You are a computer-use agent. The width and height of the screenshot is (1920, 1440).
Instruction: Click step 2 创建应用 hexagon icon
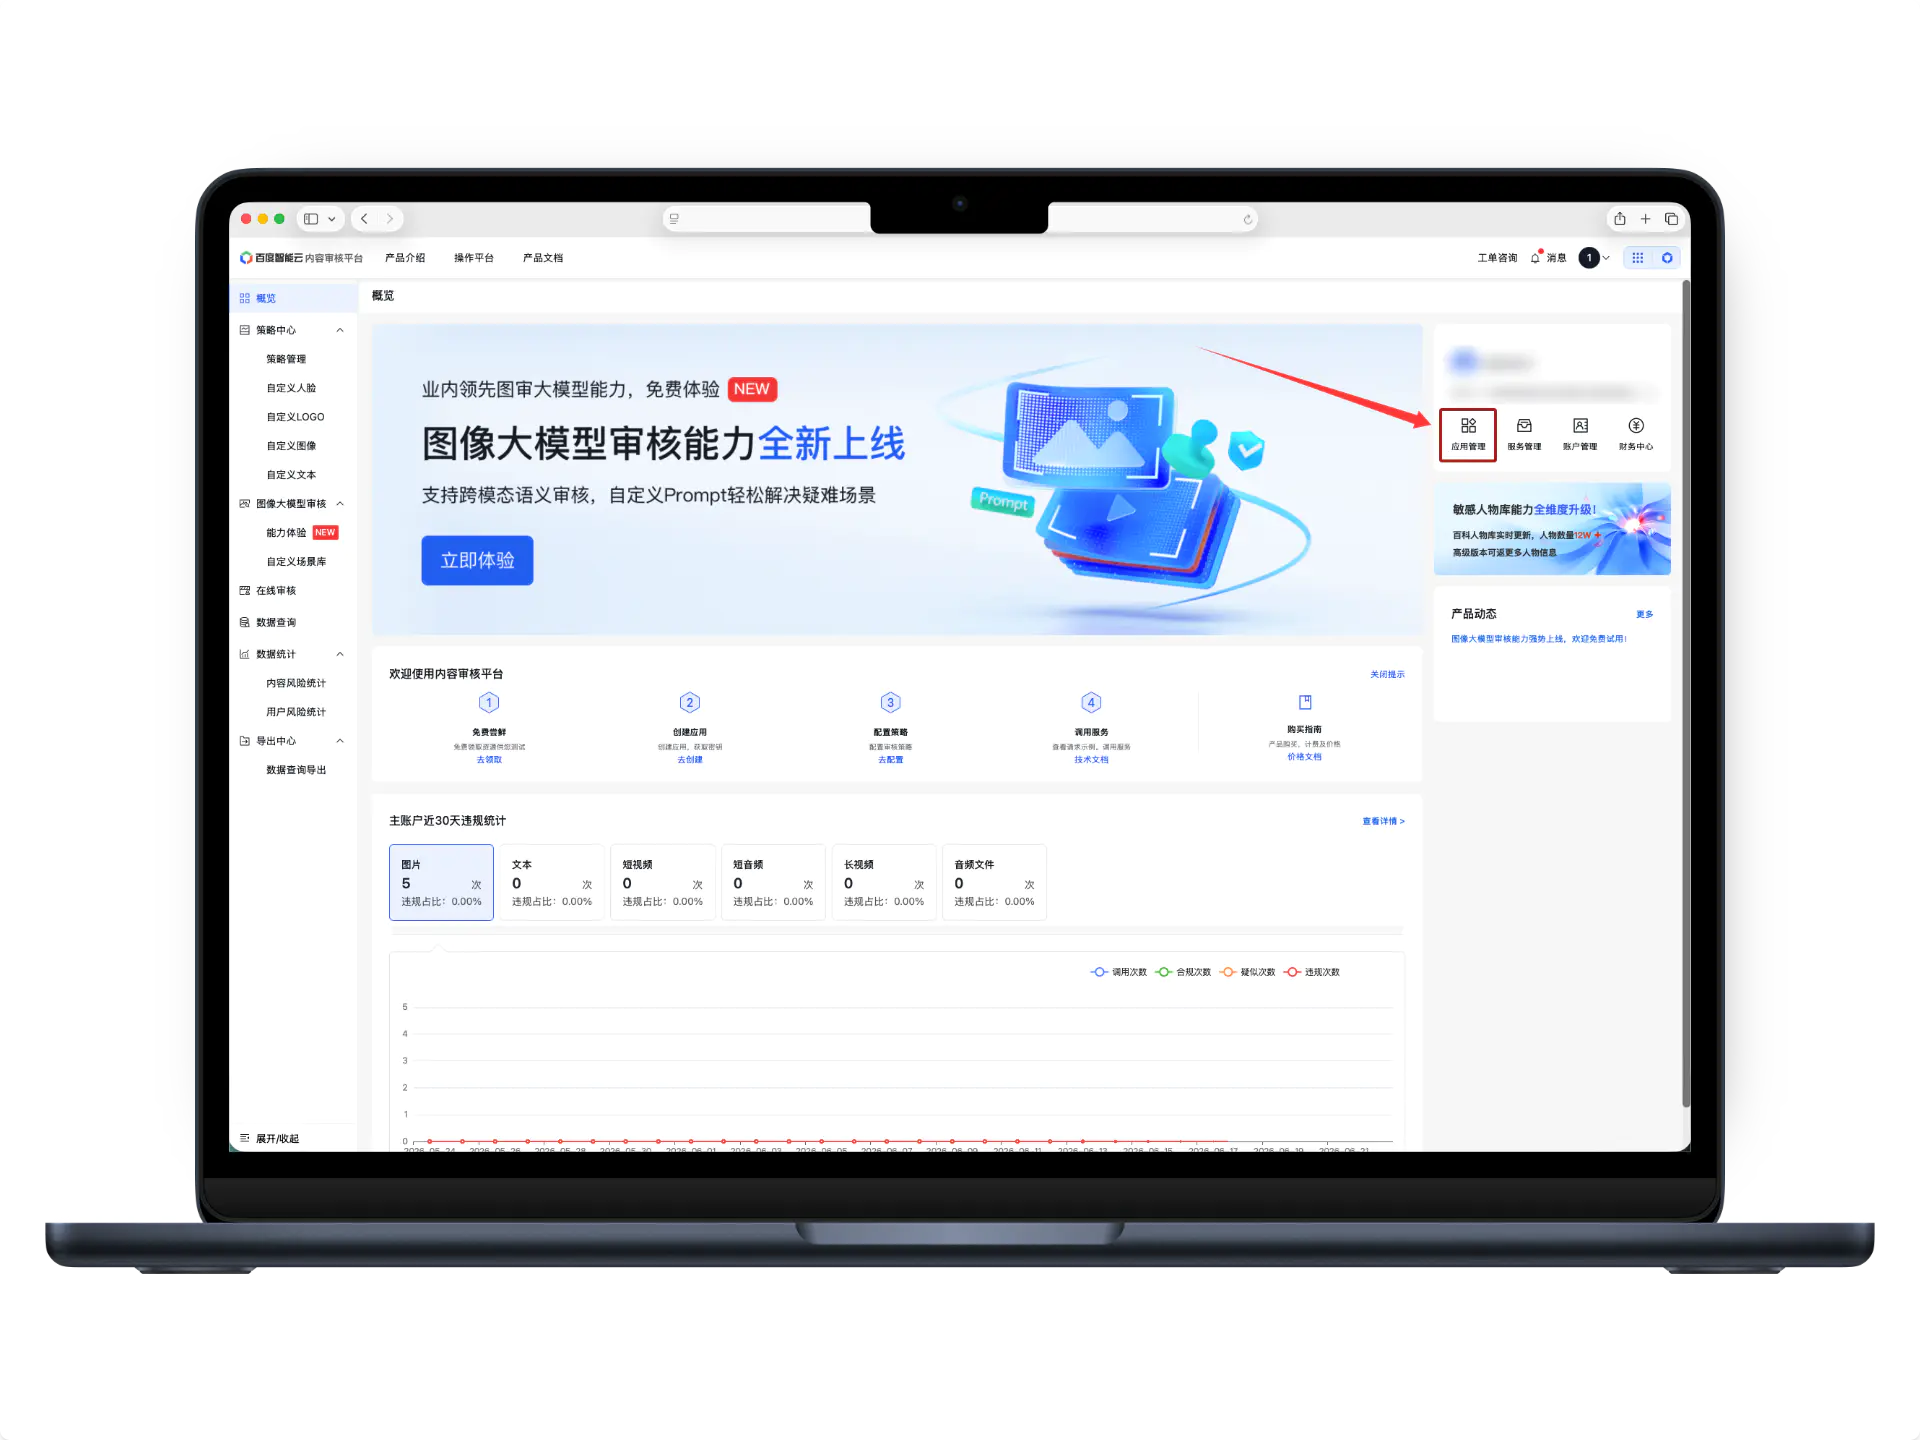pos(690,703)
